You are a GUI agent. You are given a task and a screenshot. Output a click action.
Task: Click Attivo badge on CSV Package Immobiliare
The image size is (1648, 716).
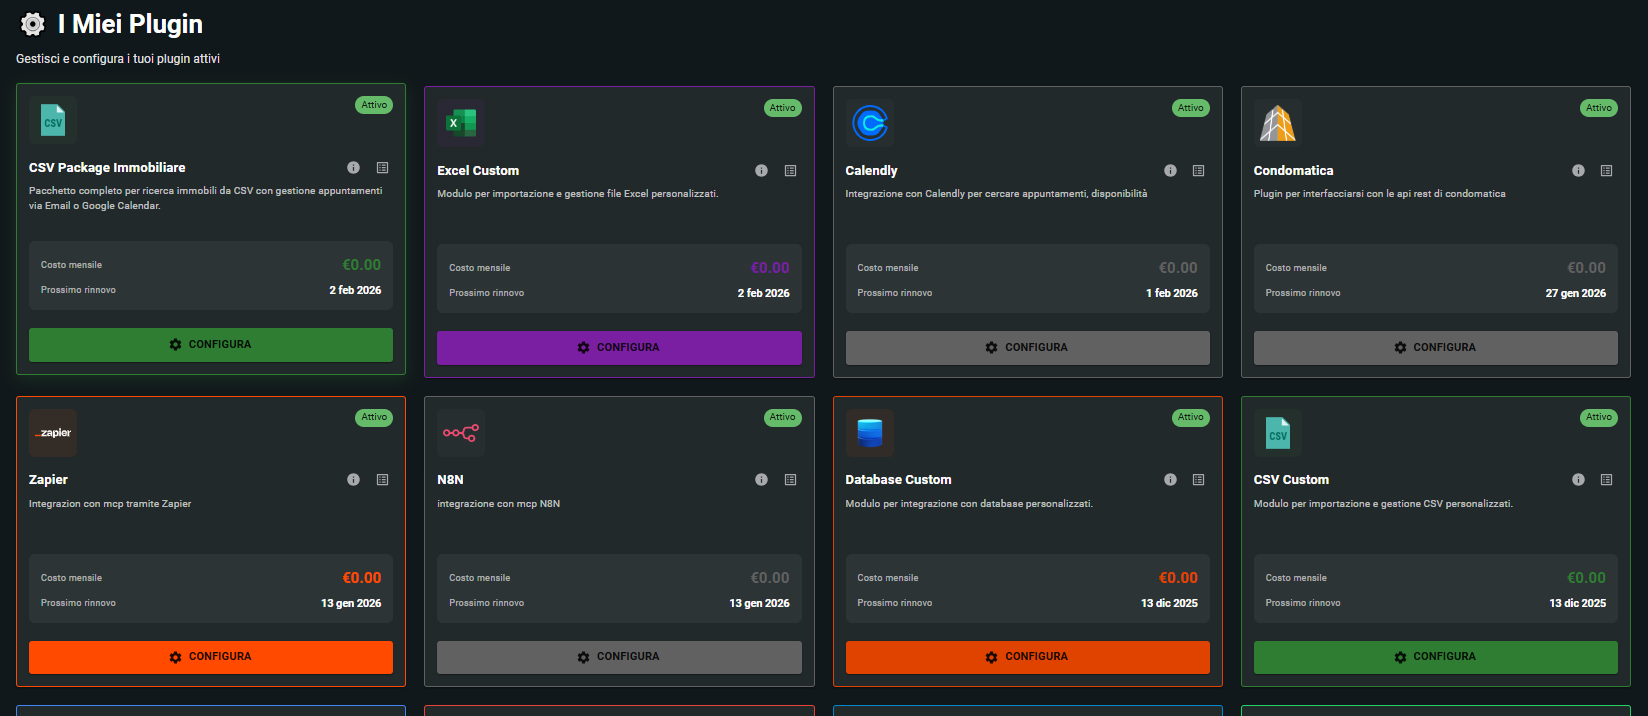(x=374, y=105)
